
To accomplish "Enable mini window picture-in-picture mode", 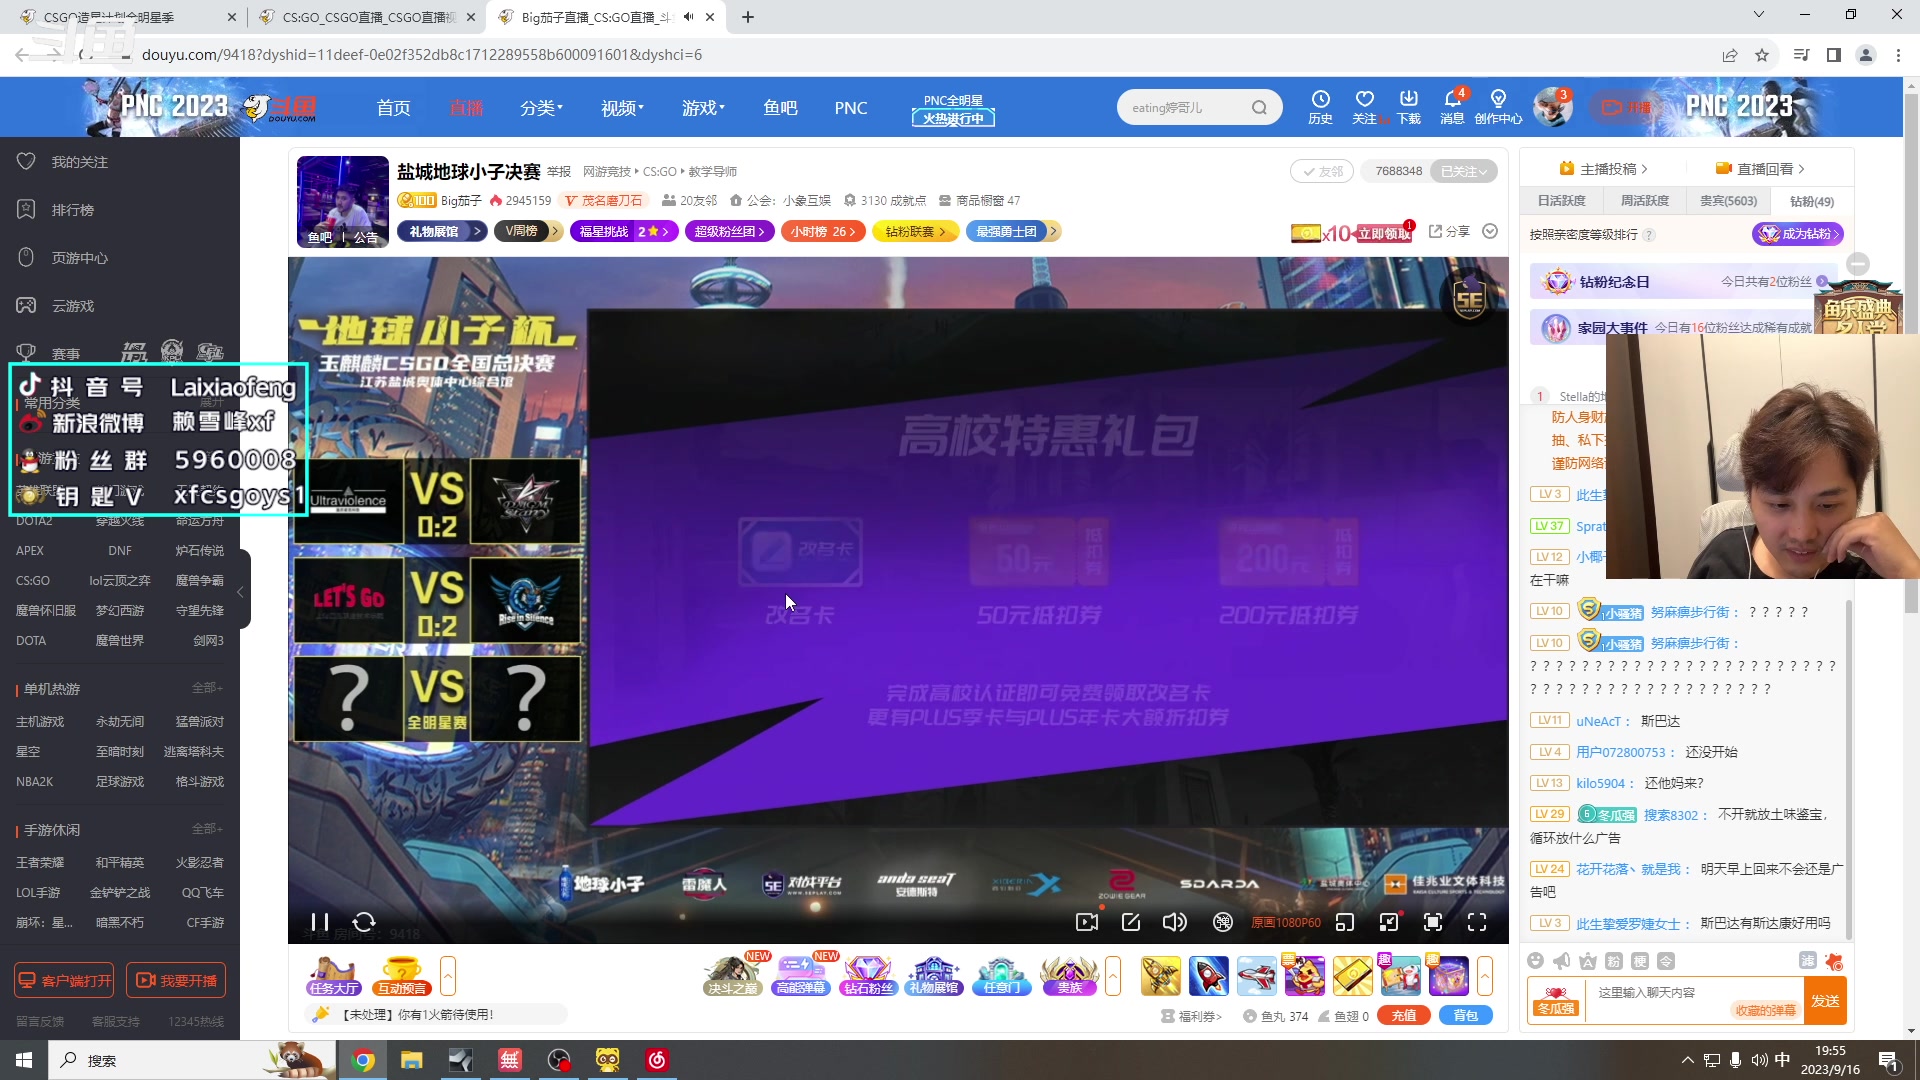I will point(1345,922).
